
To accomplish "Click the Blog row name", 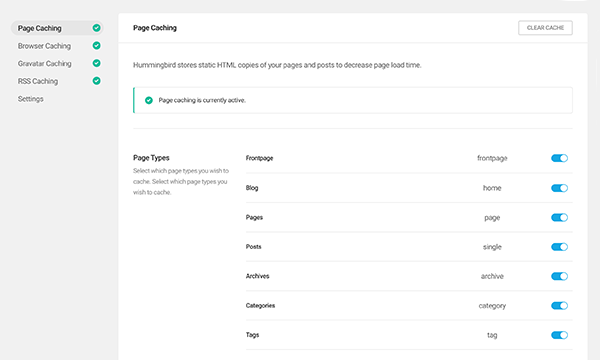I will 252,188.
